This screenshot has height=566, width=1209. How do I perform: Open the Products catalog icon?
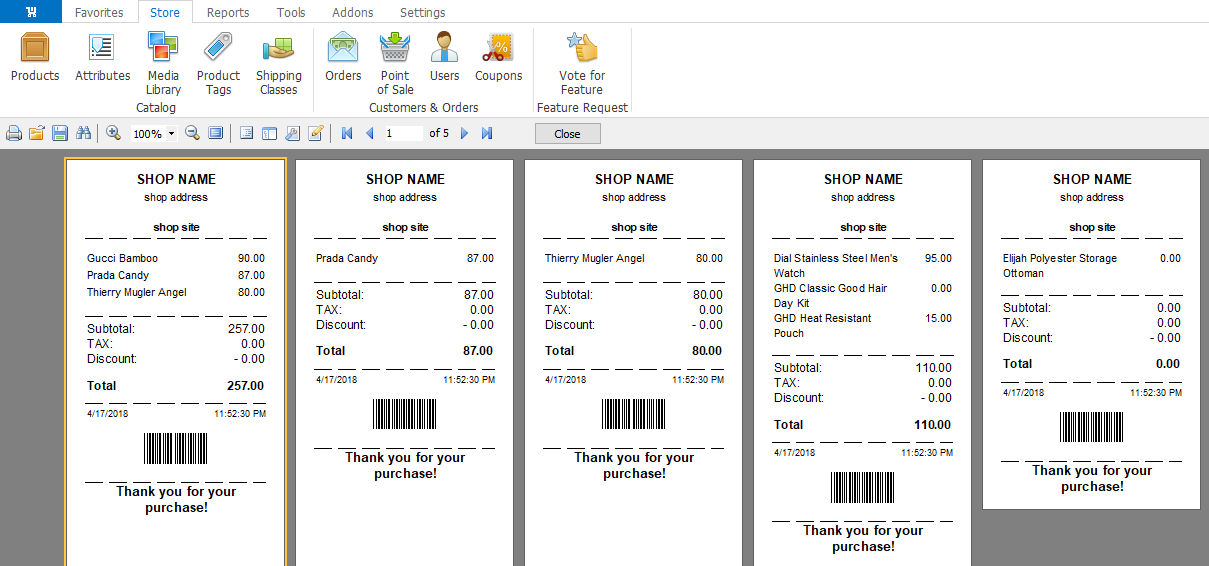point(35,57)
